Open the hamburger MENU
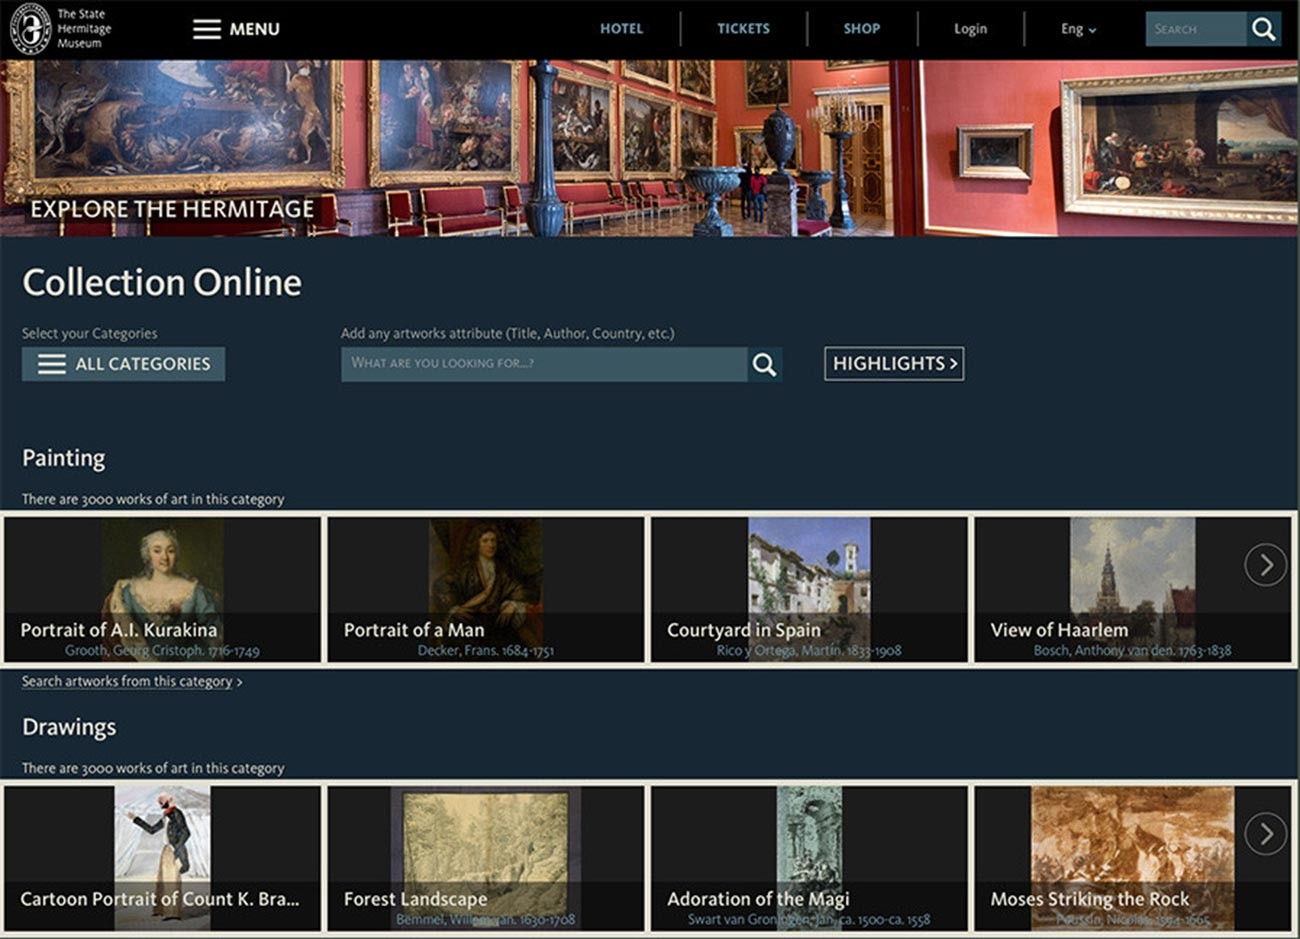This screenshot has height=939, width=1300. tap(236, 29)
